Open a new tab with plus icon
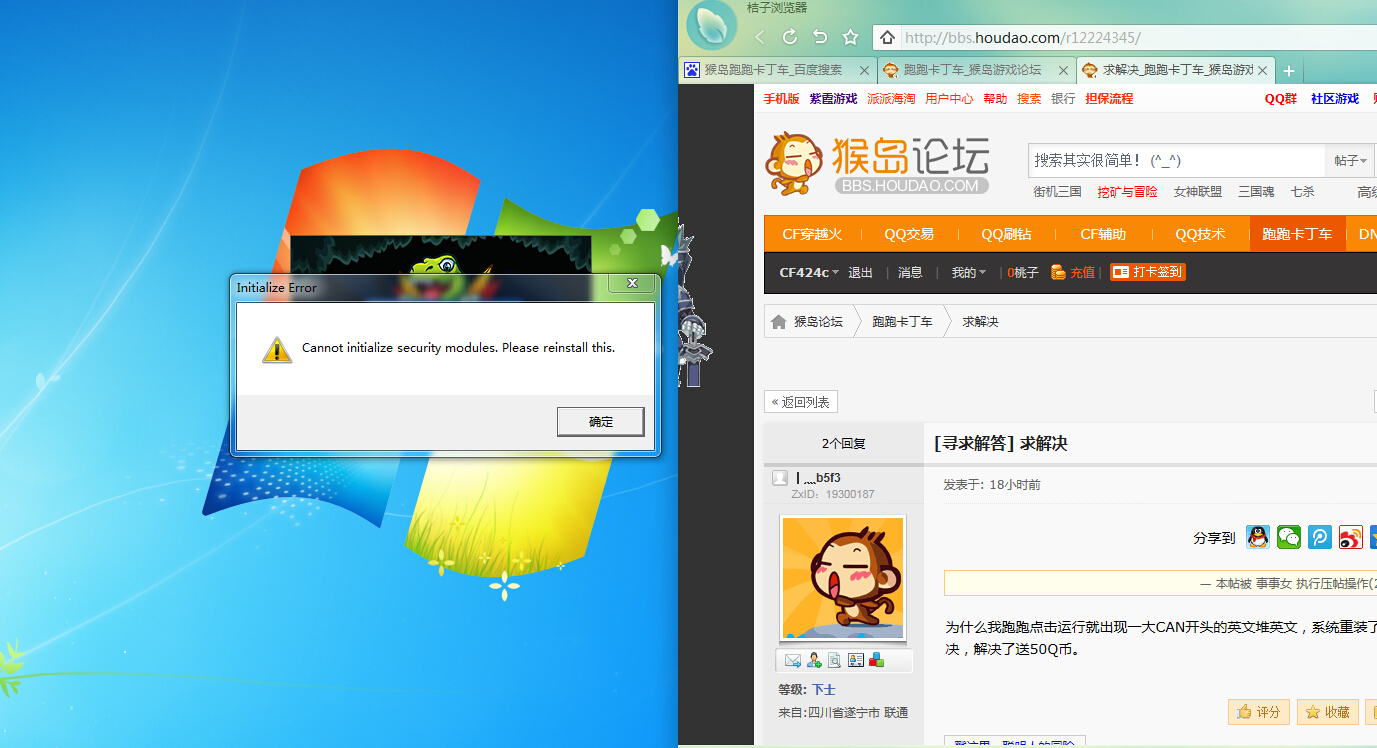The width and height of the screenshot is (1377, 748). (x=1289, y=71)
